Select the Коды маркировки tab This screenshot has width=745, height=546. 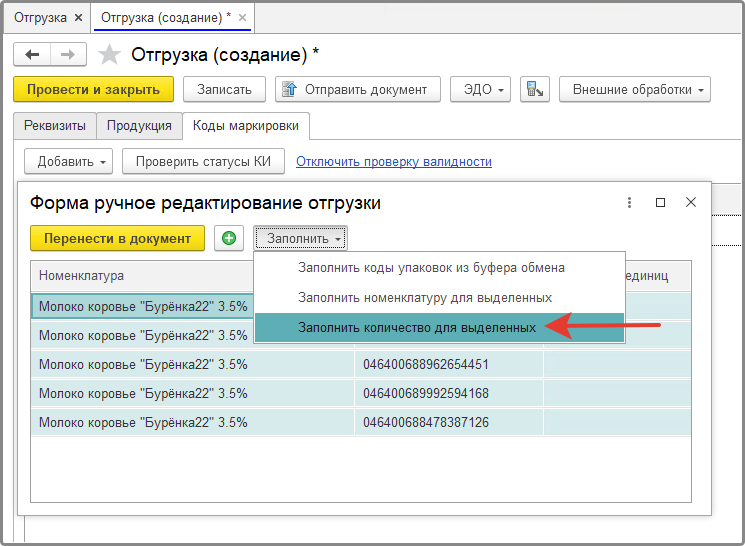[246, 125]
